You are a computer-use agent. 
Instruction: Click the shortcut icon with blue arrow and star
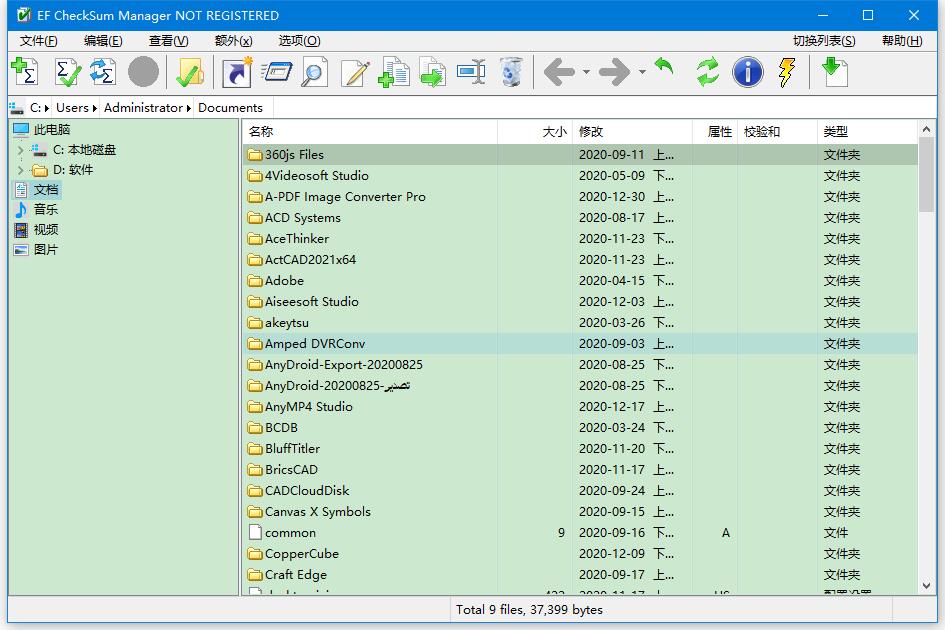point(237,72)
